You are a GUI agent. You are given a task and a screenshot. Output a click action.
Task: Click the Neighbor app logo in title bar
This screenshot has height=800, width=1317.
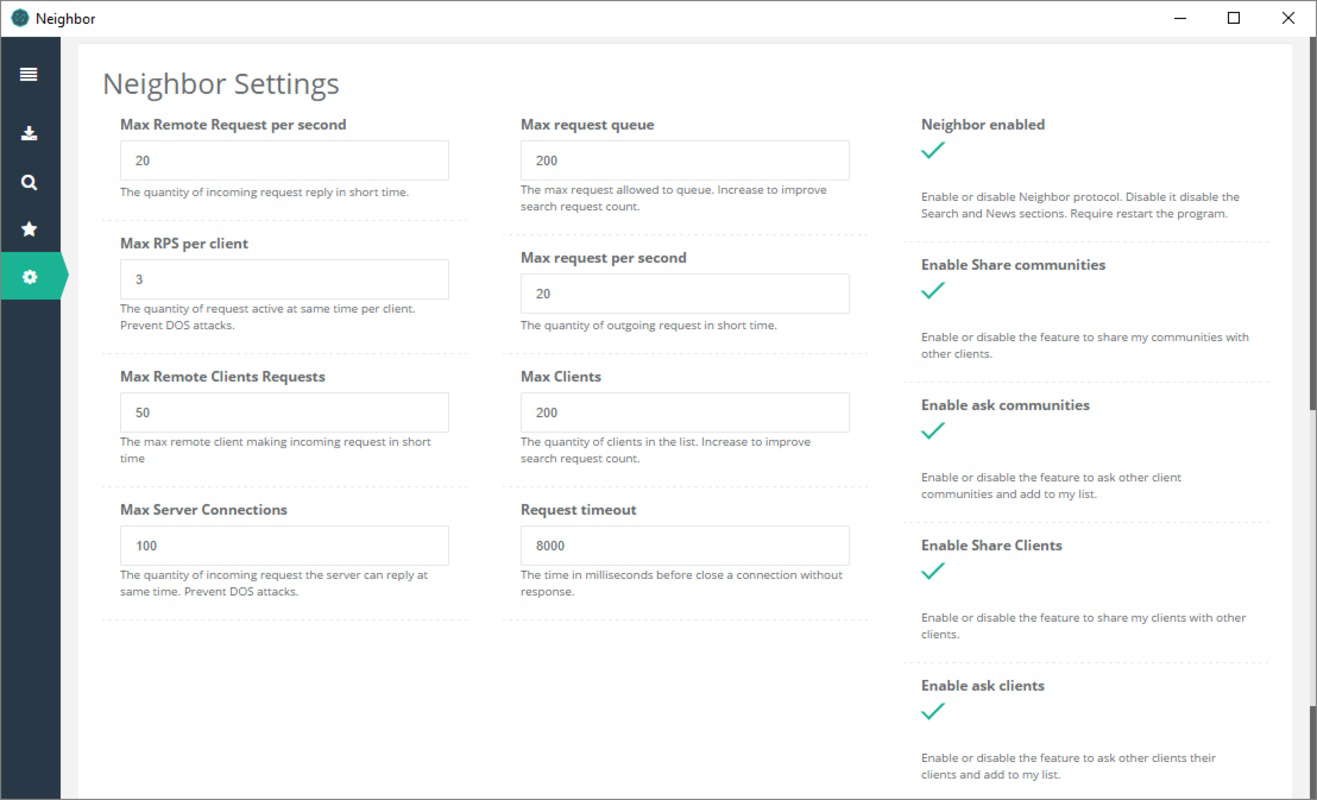pos(19,18)
